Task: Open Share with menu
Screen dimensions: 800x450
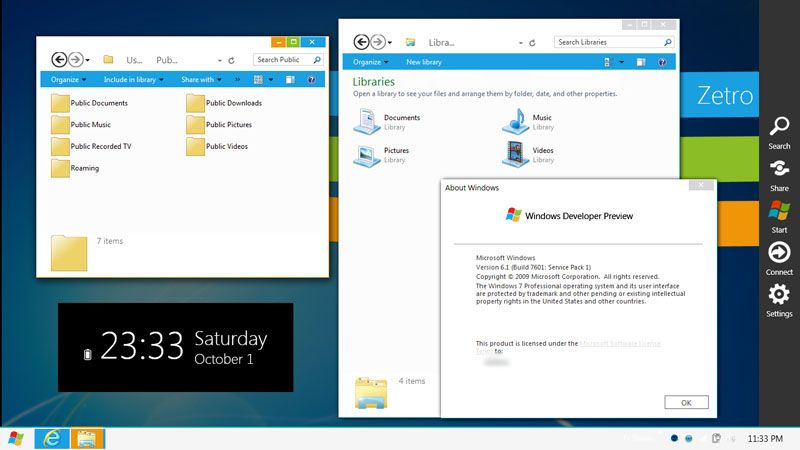Action: point(201,80)
